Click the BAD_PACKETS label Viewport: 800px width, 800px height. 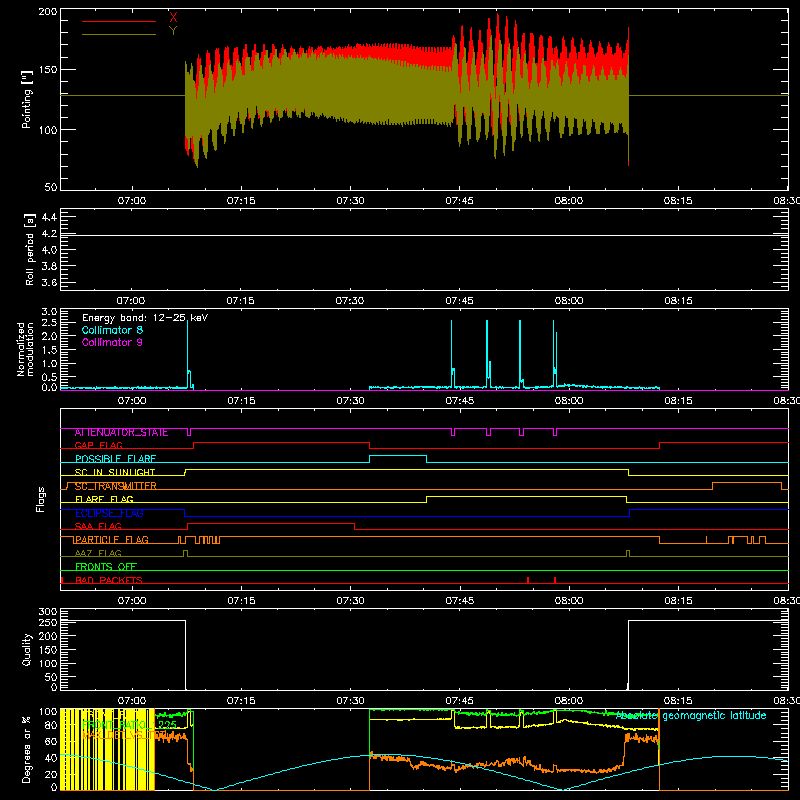[x=109, y=580]
